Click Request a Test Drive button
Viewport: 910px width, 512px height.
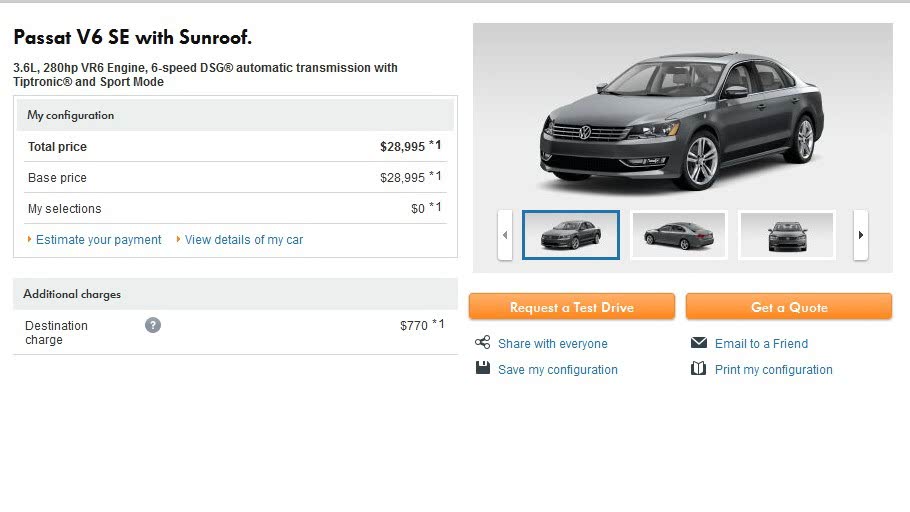coord(572,307)
